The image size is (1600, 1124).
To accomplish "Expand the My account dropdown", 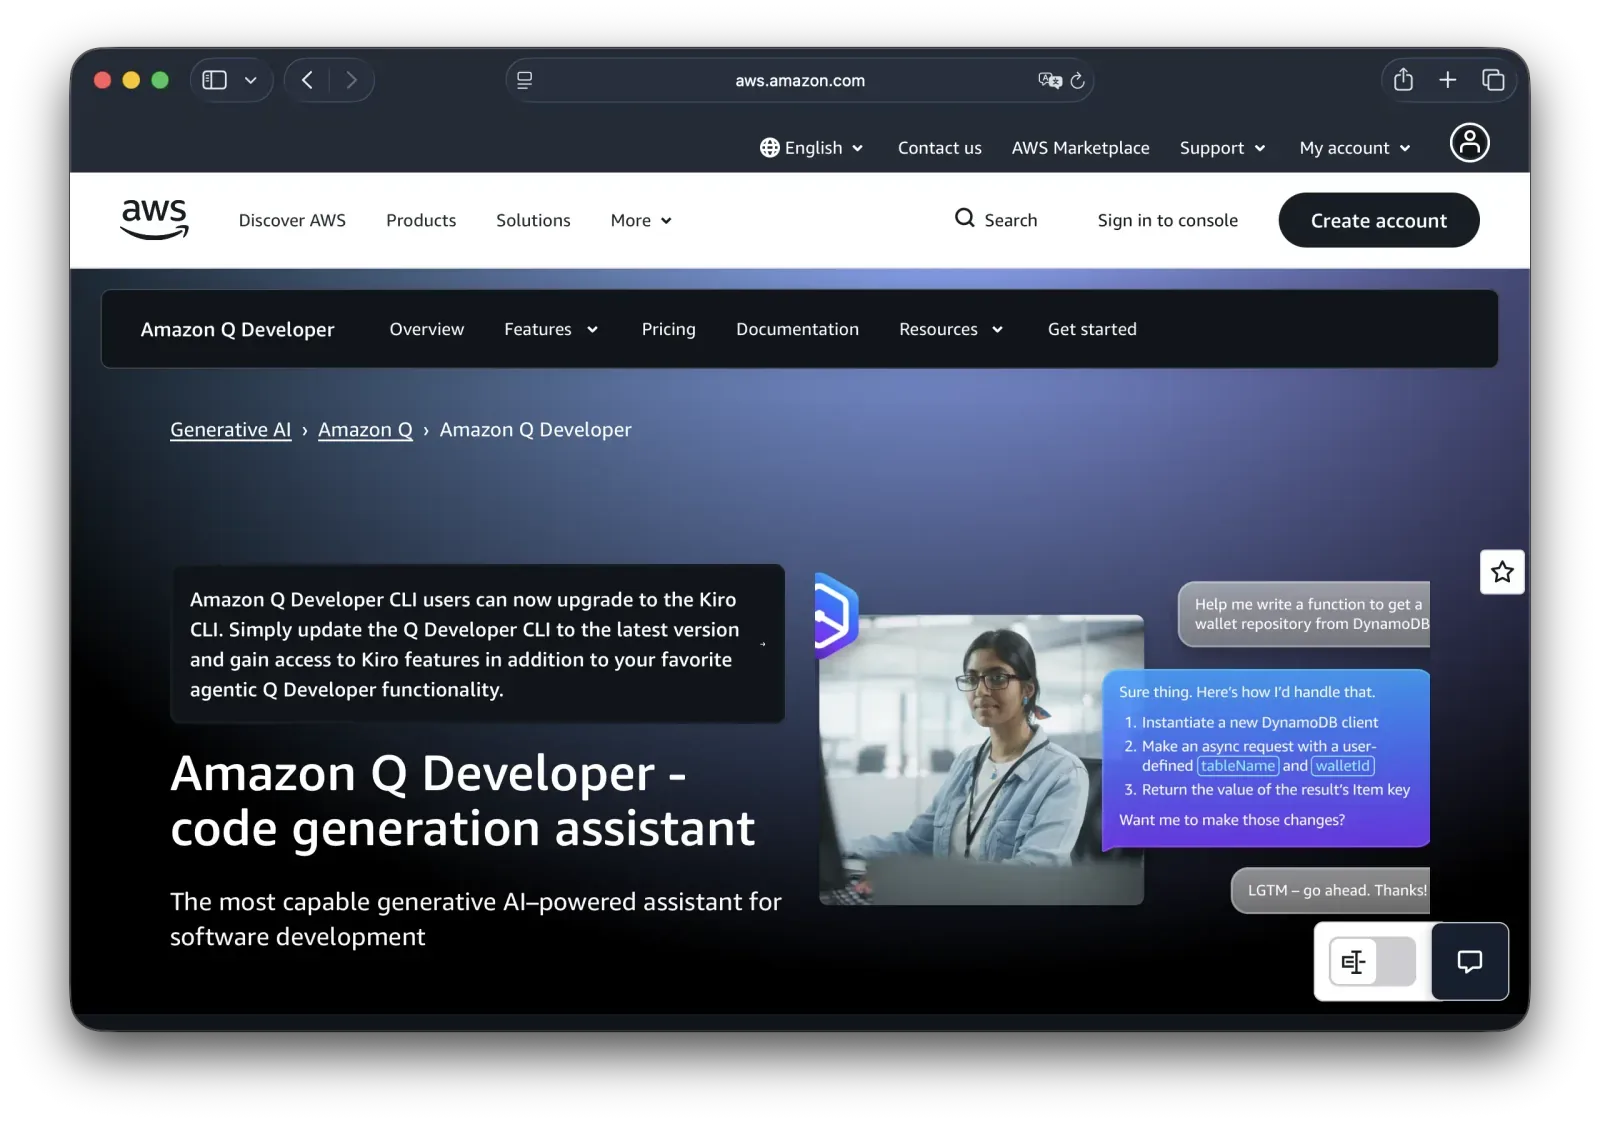I will tap(1355, 148).
